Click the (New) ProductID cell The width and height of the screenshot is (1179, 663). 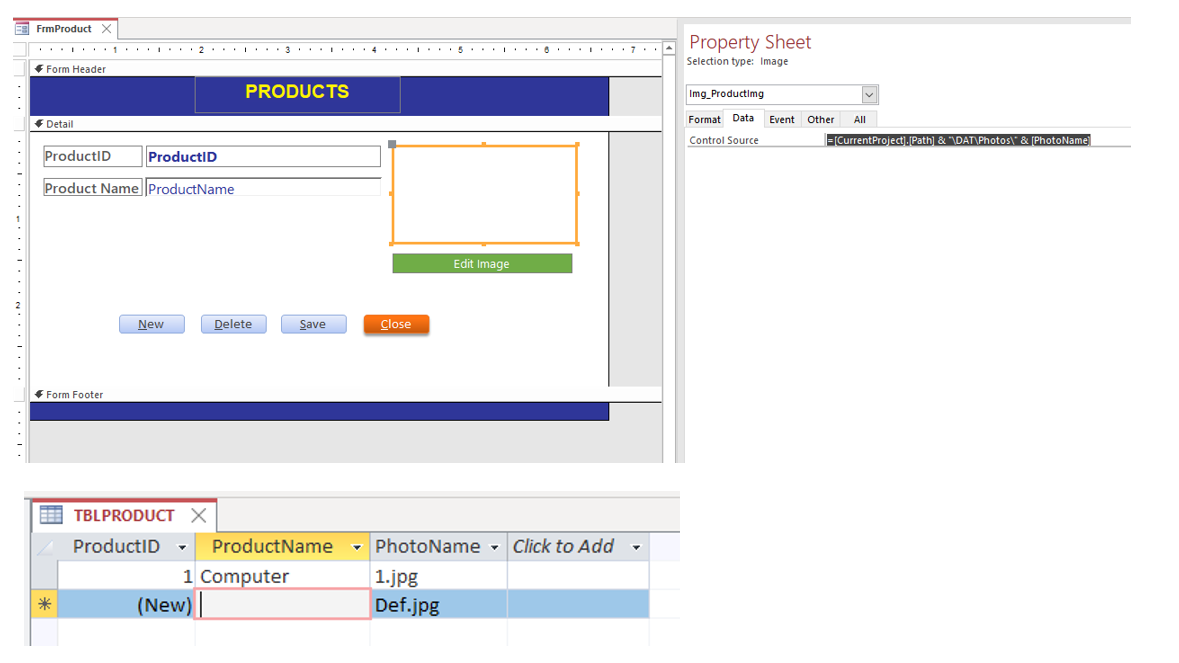click(126, 605)
